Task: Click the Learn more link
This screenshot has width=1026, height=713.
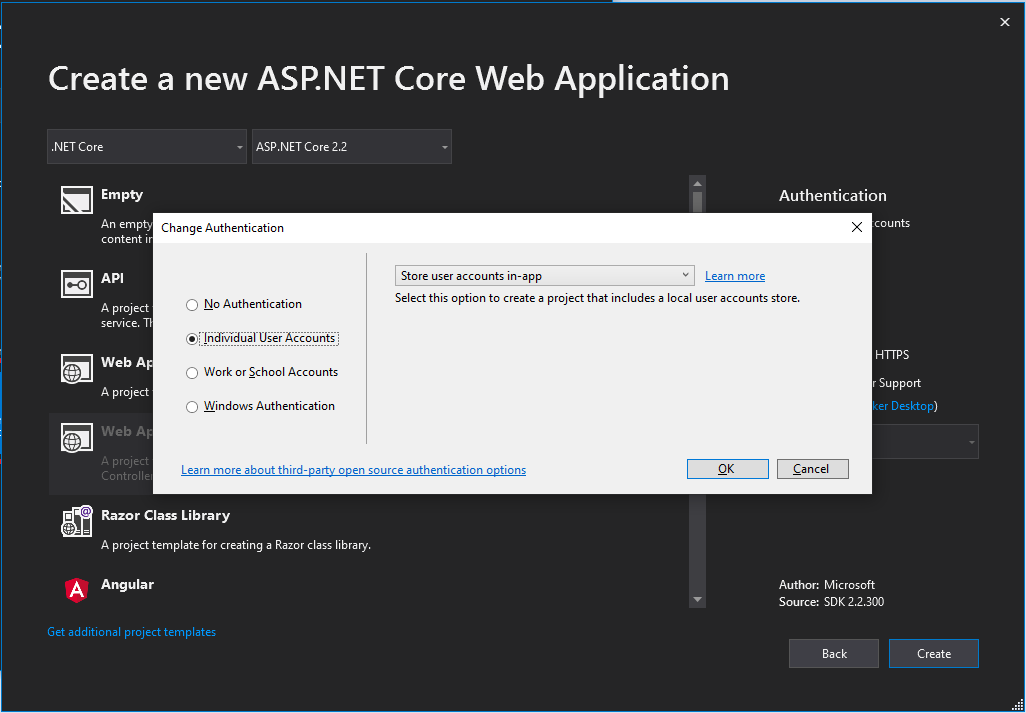Action: [x=735, y=276]
